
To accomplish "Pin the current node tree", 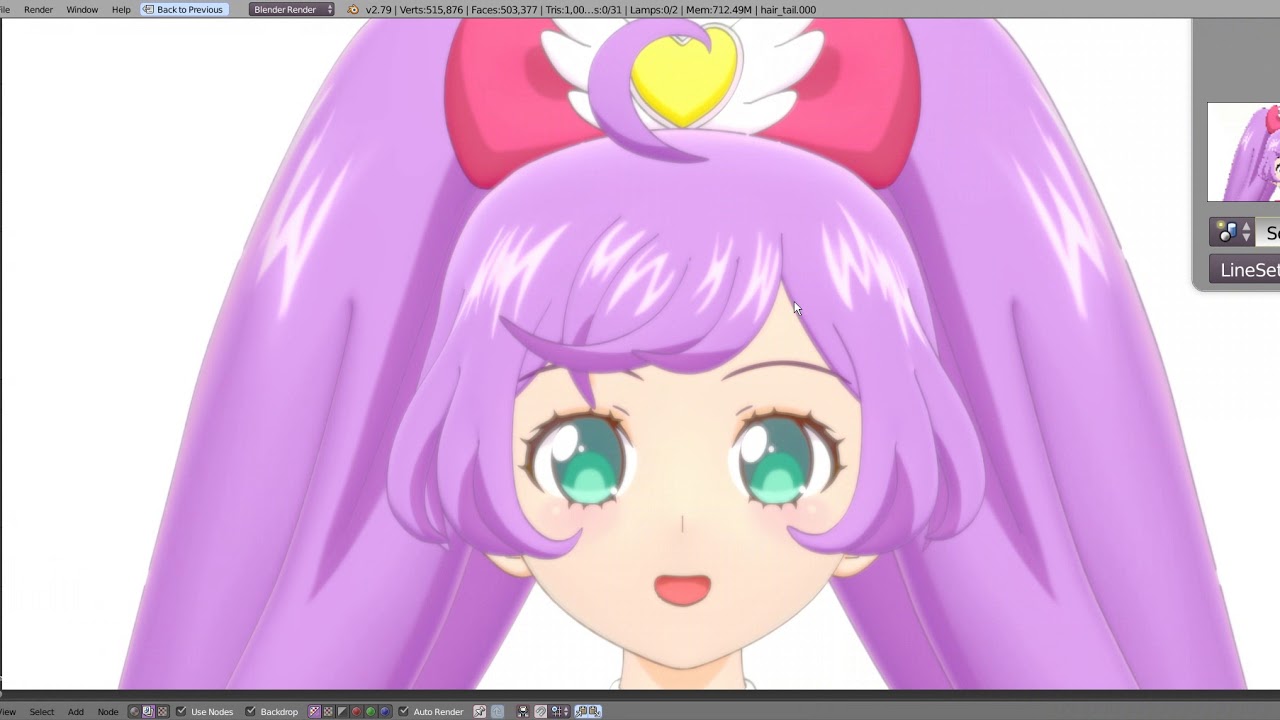I will (480, 712).
